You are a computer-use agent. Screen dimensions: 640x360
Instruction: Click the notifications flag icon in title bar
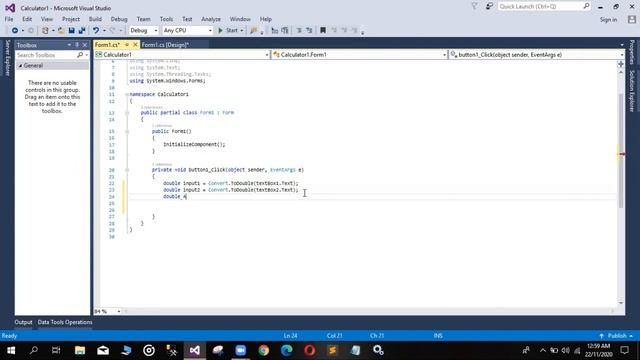pos(474,7)
